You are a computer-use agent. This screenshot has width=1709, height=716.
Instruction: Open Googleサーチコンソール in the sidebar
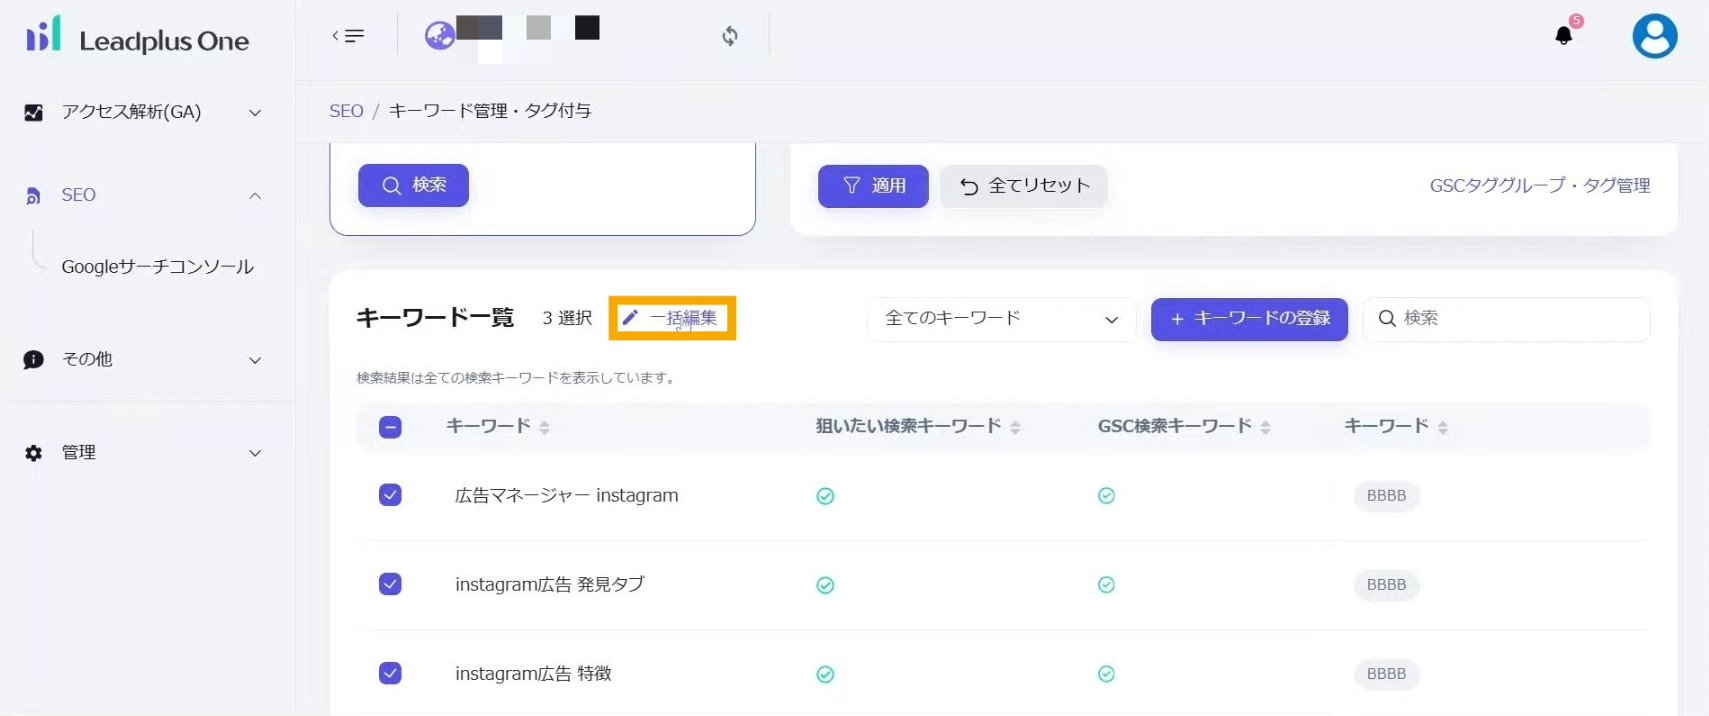point(157,267)
